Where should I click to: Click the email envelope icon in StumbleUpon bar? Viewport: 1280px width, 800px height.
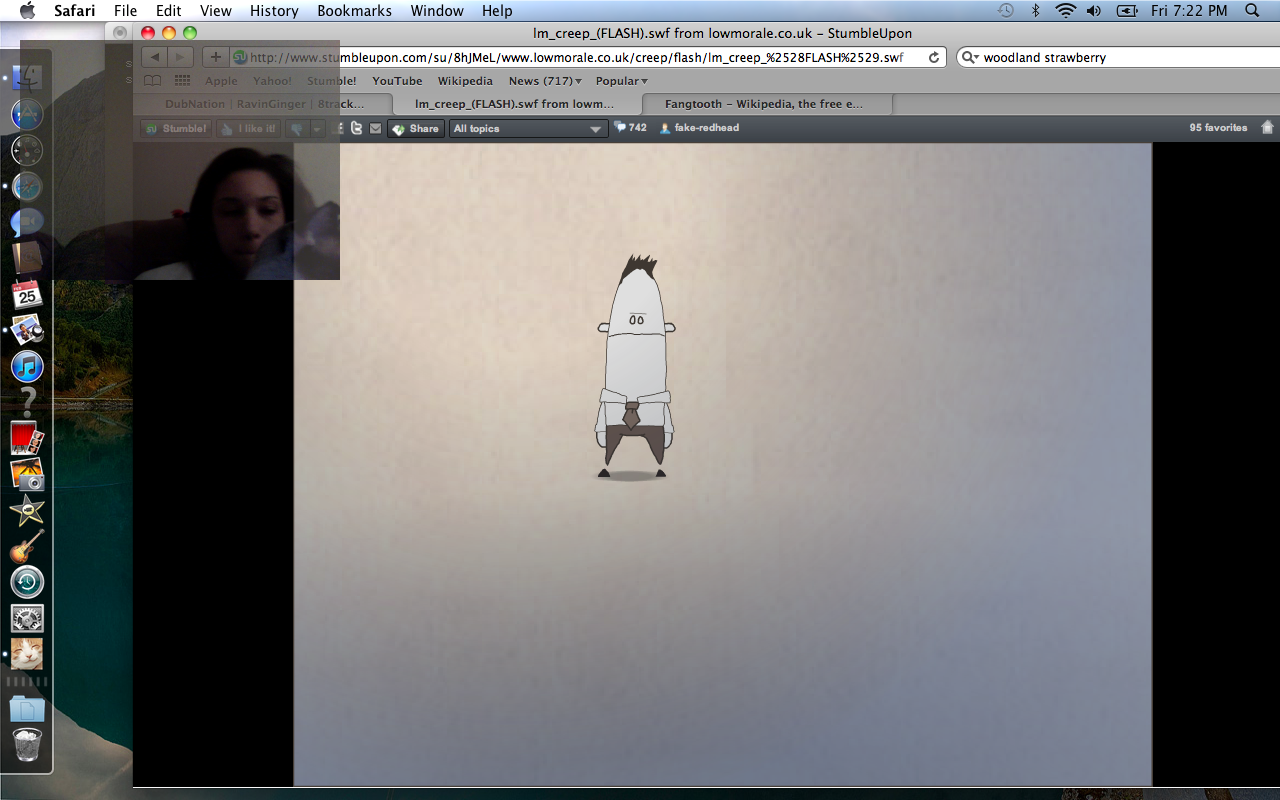pyautogui.click(x=375, y=128)
